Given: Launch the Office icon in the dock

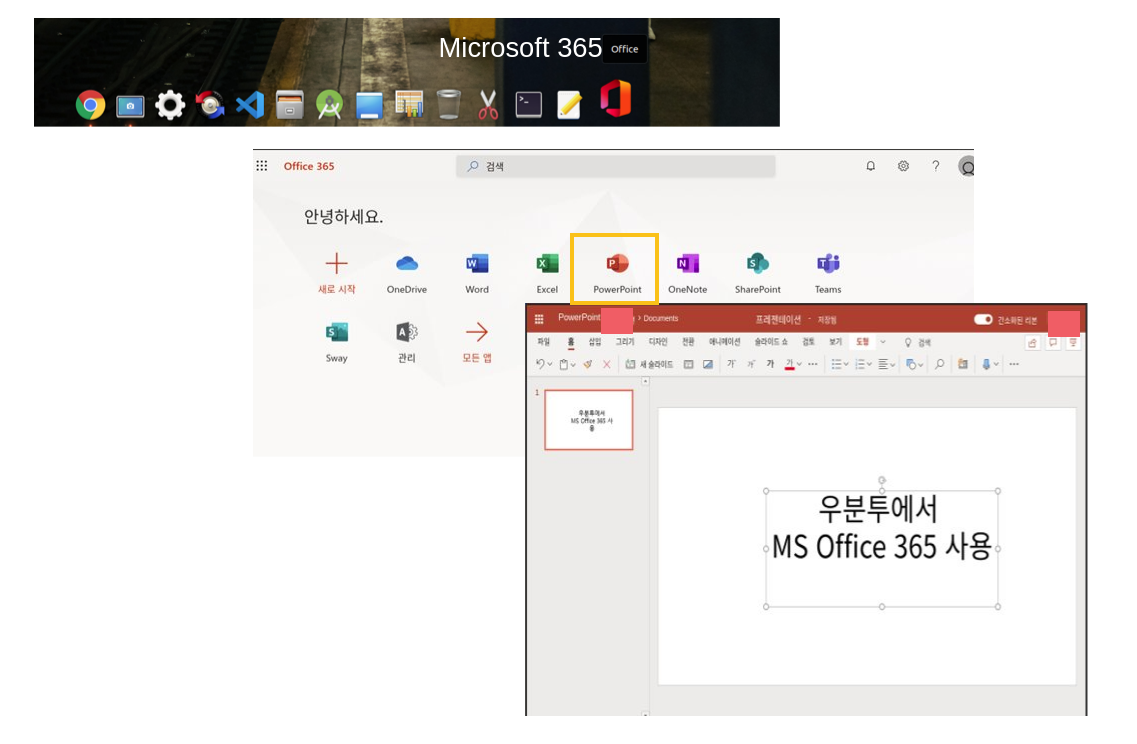Looking at the screenshot, I should [x=616, y=99].
